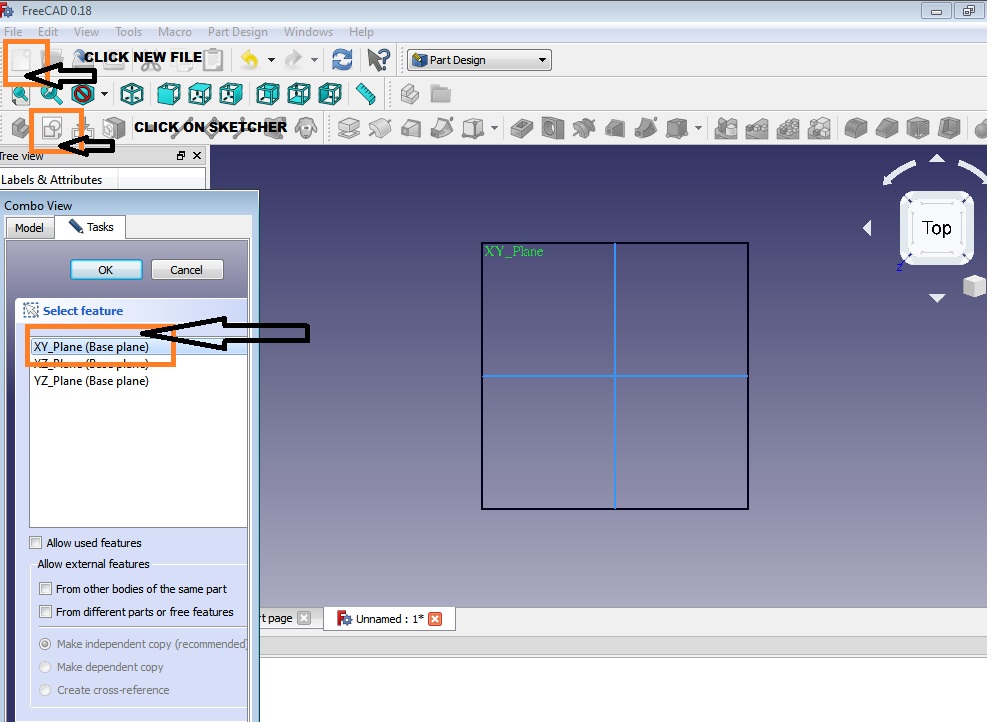Select the Revolution tool
Viewport: 994px width, 722px height.
click(x=380, y=129)
